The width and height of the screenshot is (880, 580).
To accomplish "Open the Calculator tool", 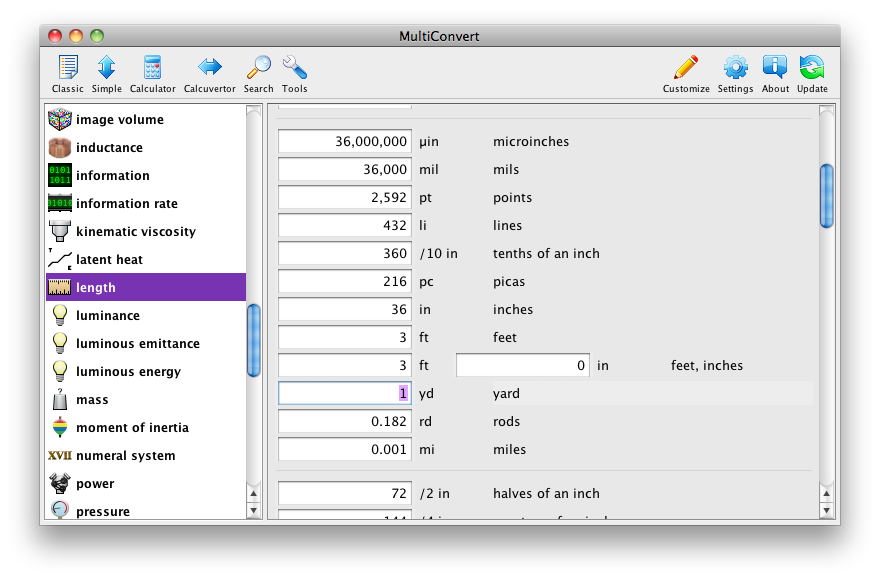I will point(153,74).
